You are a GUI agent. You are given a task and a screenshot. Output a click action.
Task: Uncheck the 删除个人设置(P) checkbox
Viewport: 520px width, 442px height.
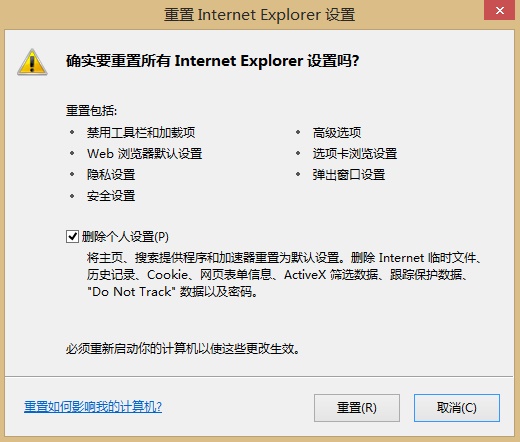[72, 237]
